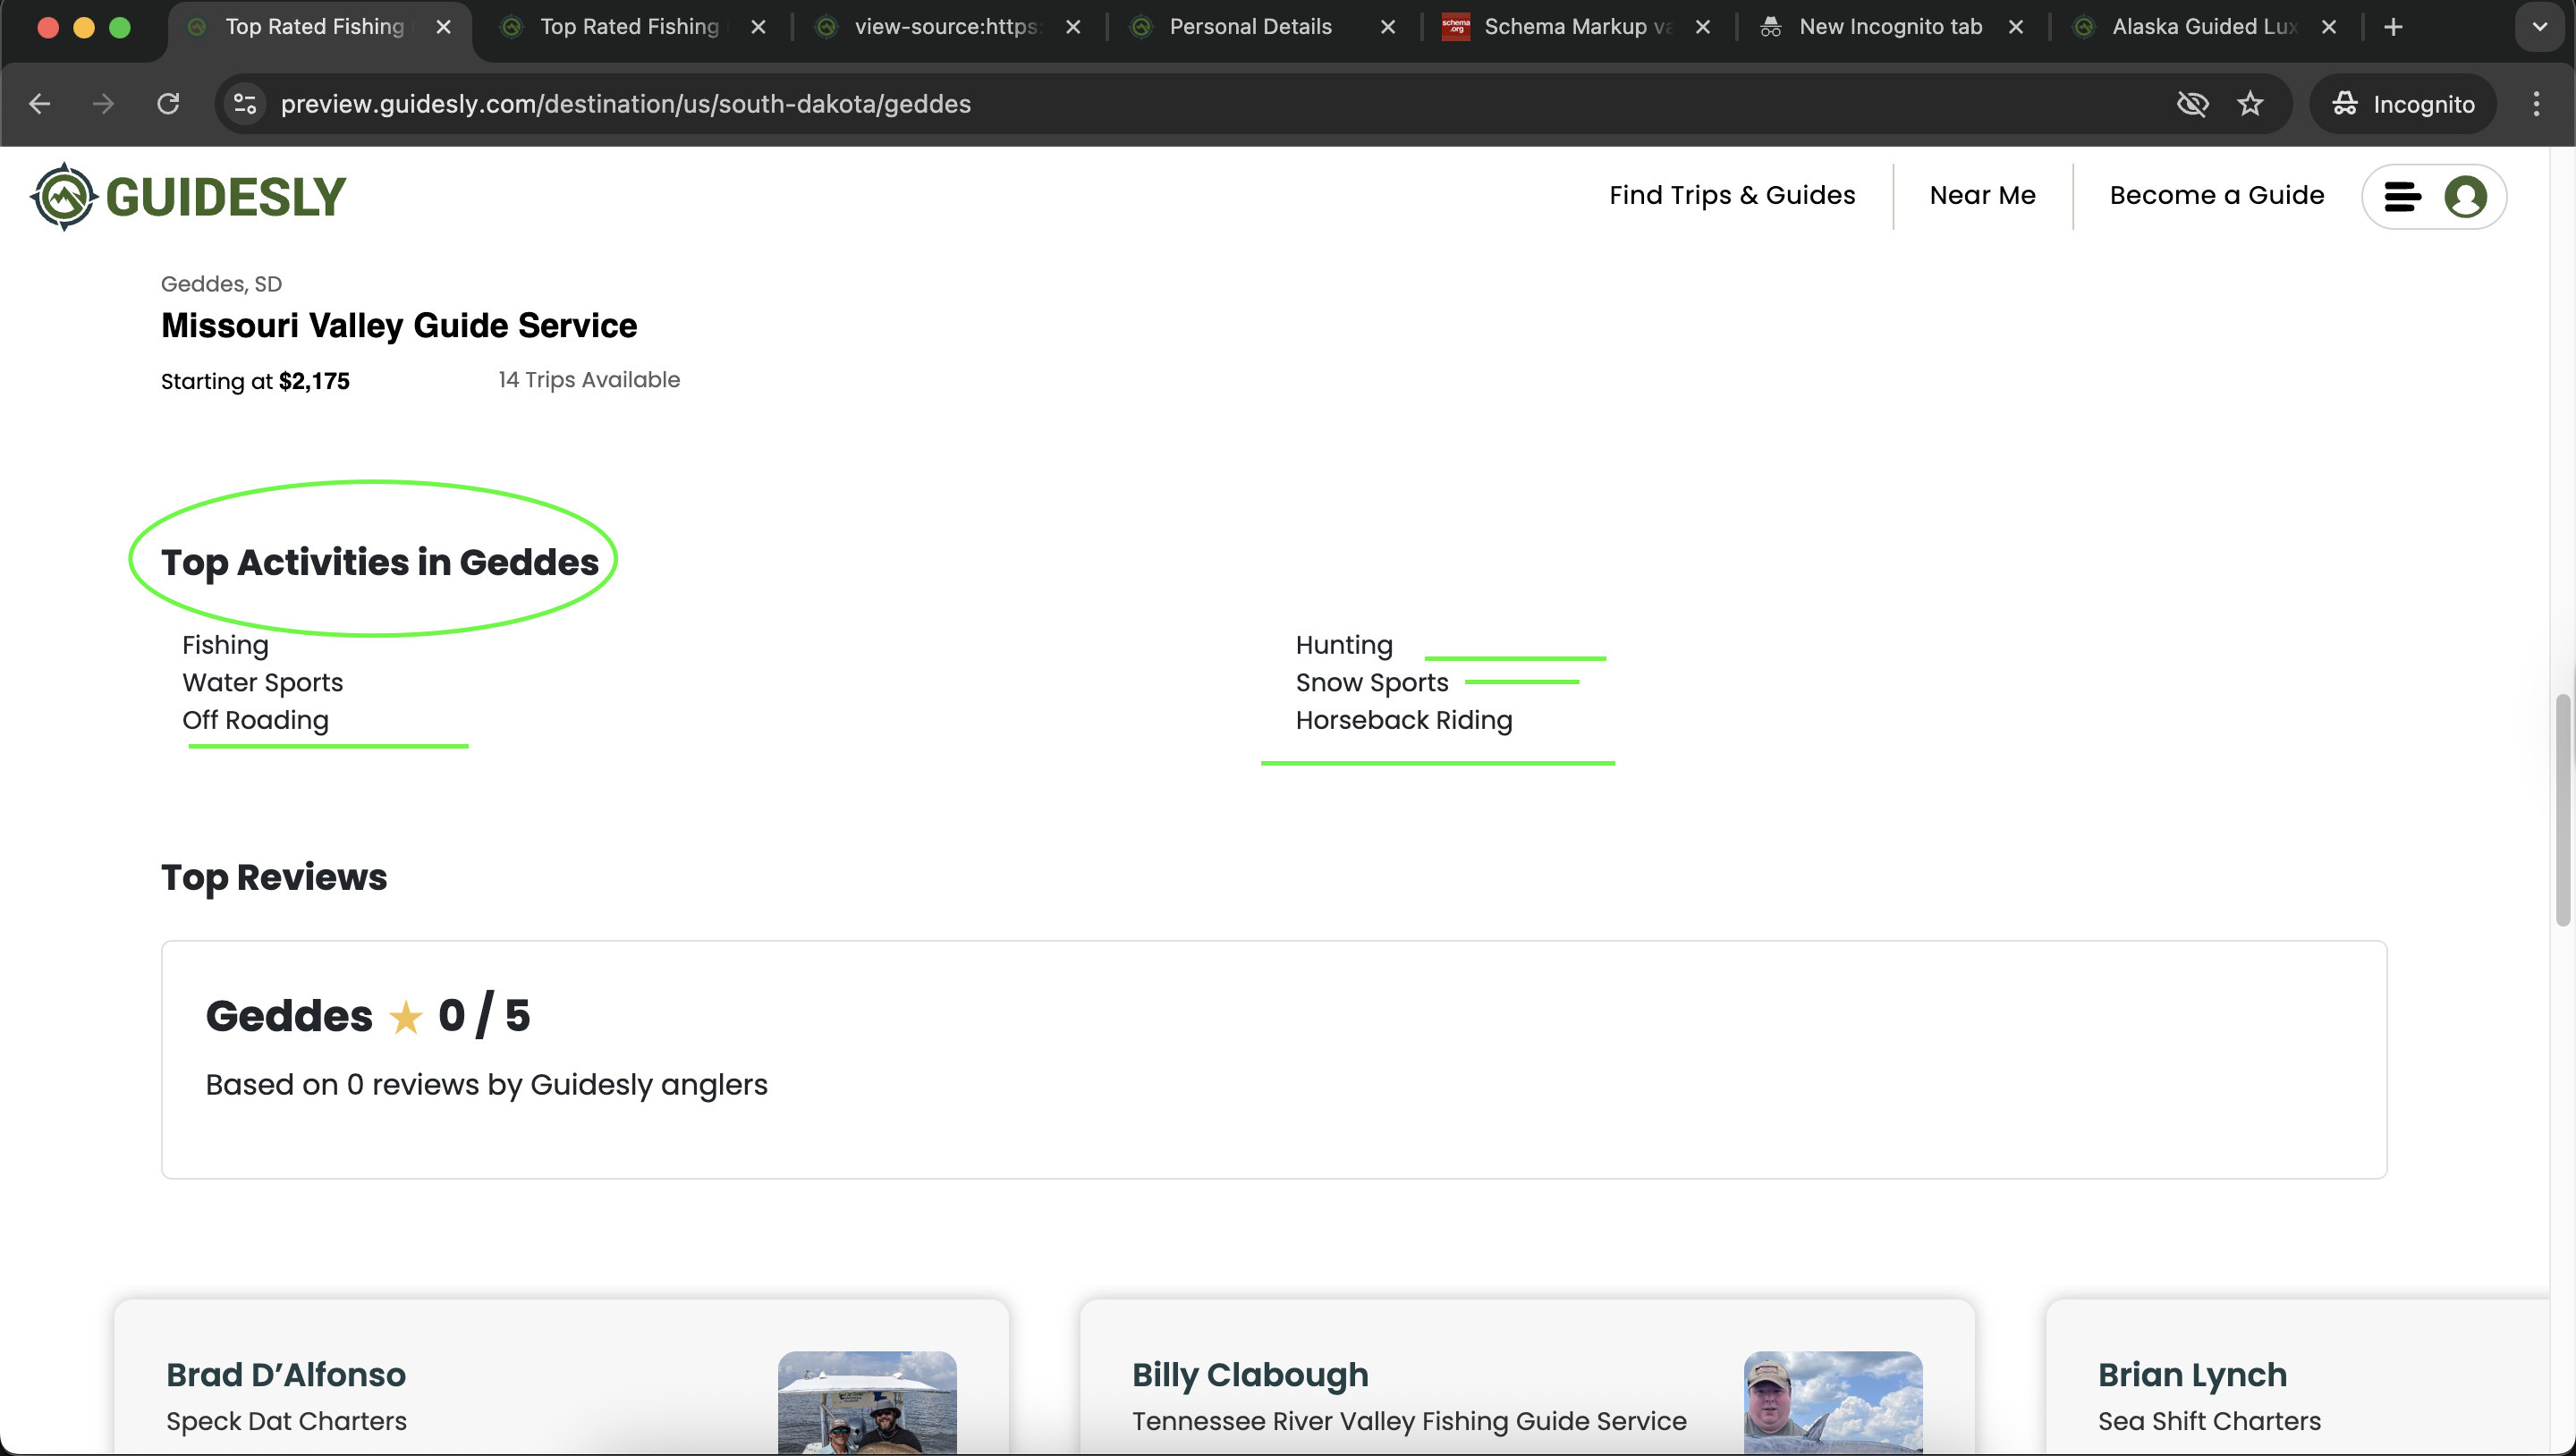The height and width of the screenshot is (1456, 2576).
Task: Open the Horseback Riding activity
Action: [1403, 720]
